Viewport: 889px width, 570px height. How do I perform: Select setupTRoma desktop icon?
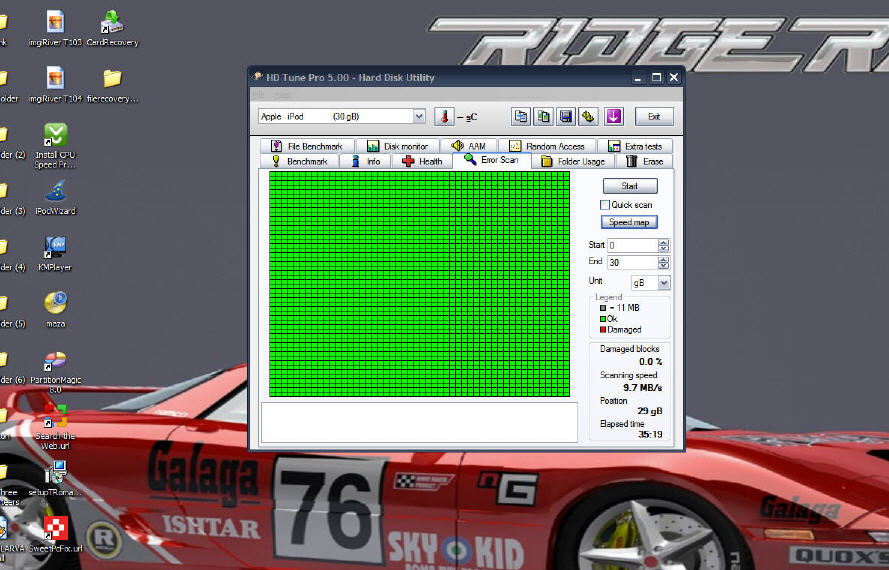[55, 479]
